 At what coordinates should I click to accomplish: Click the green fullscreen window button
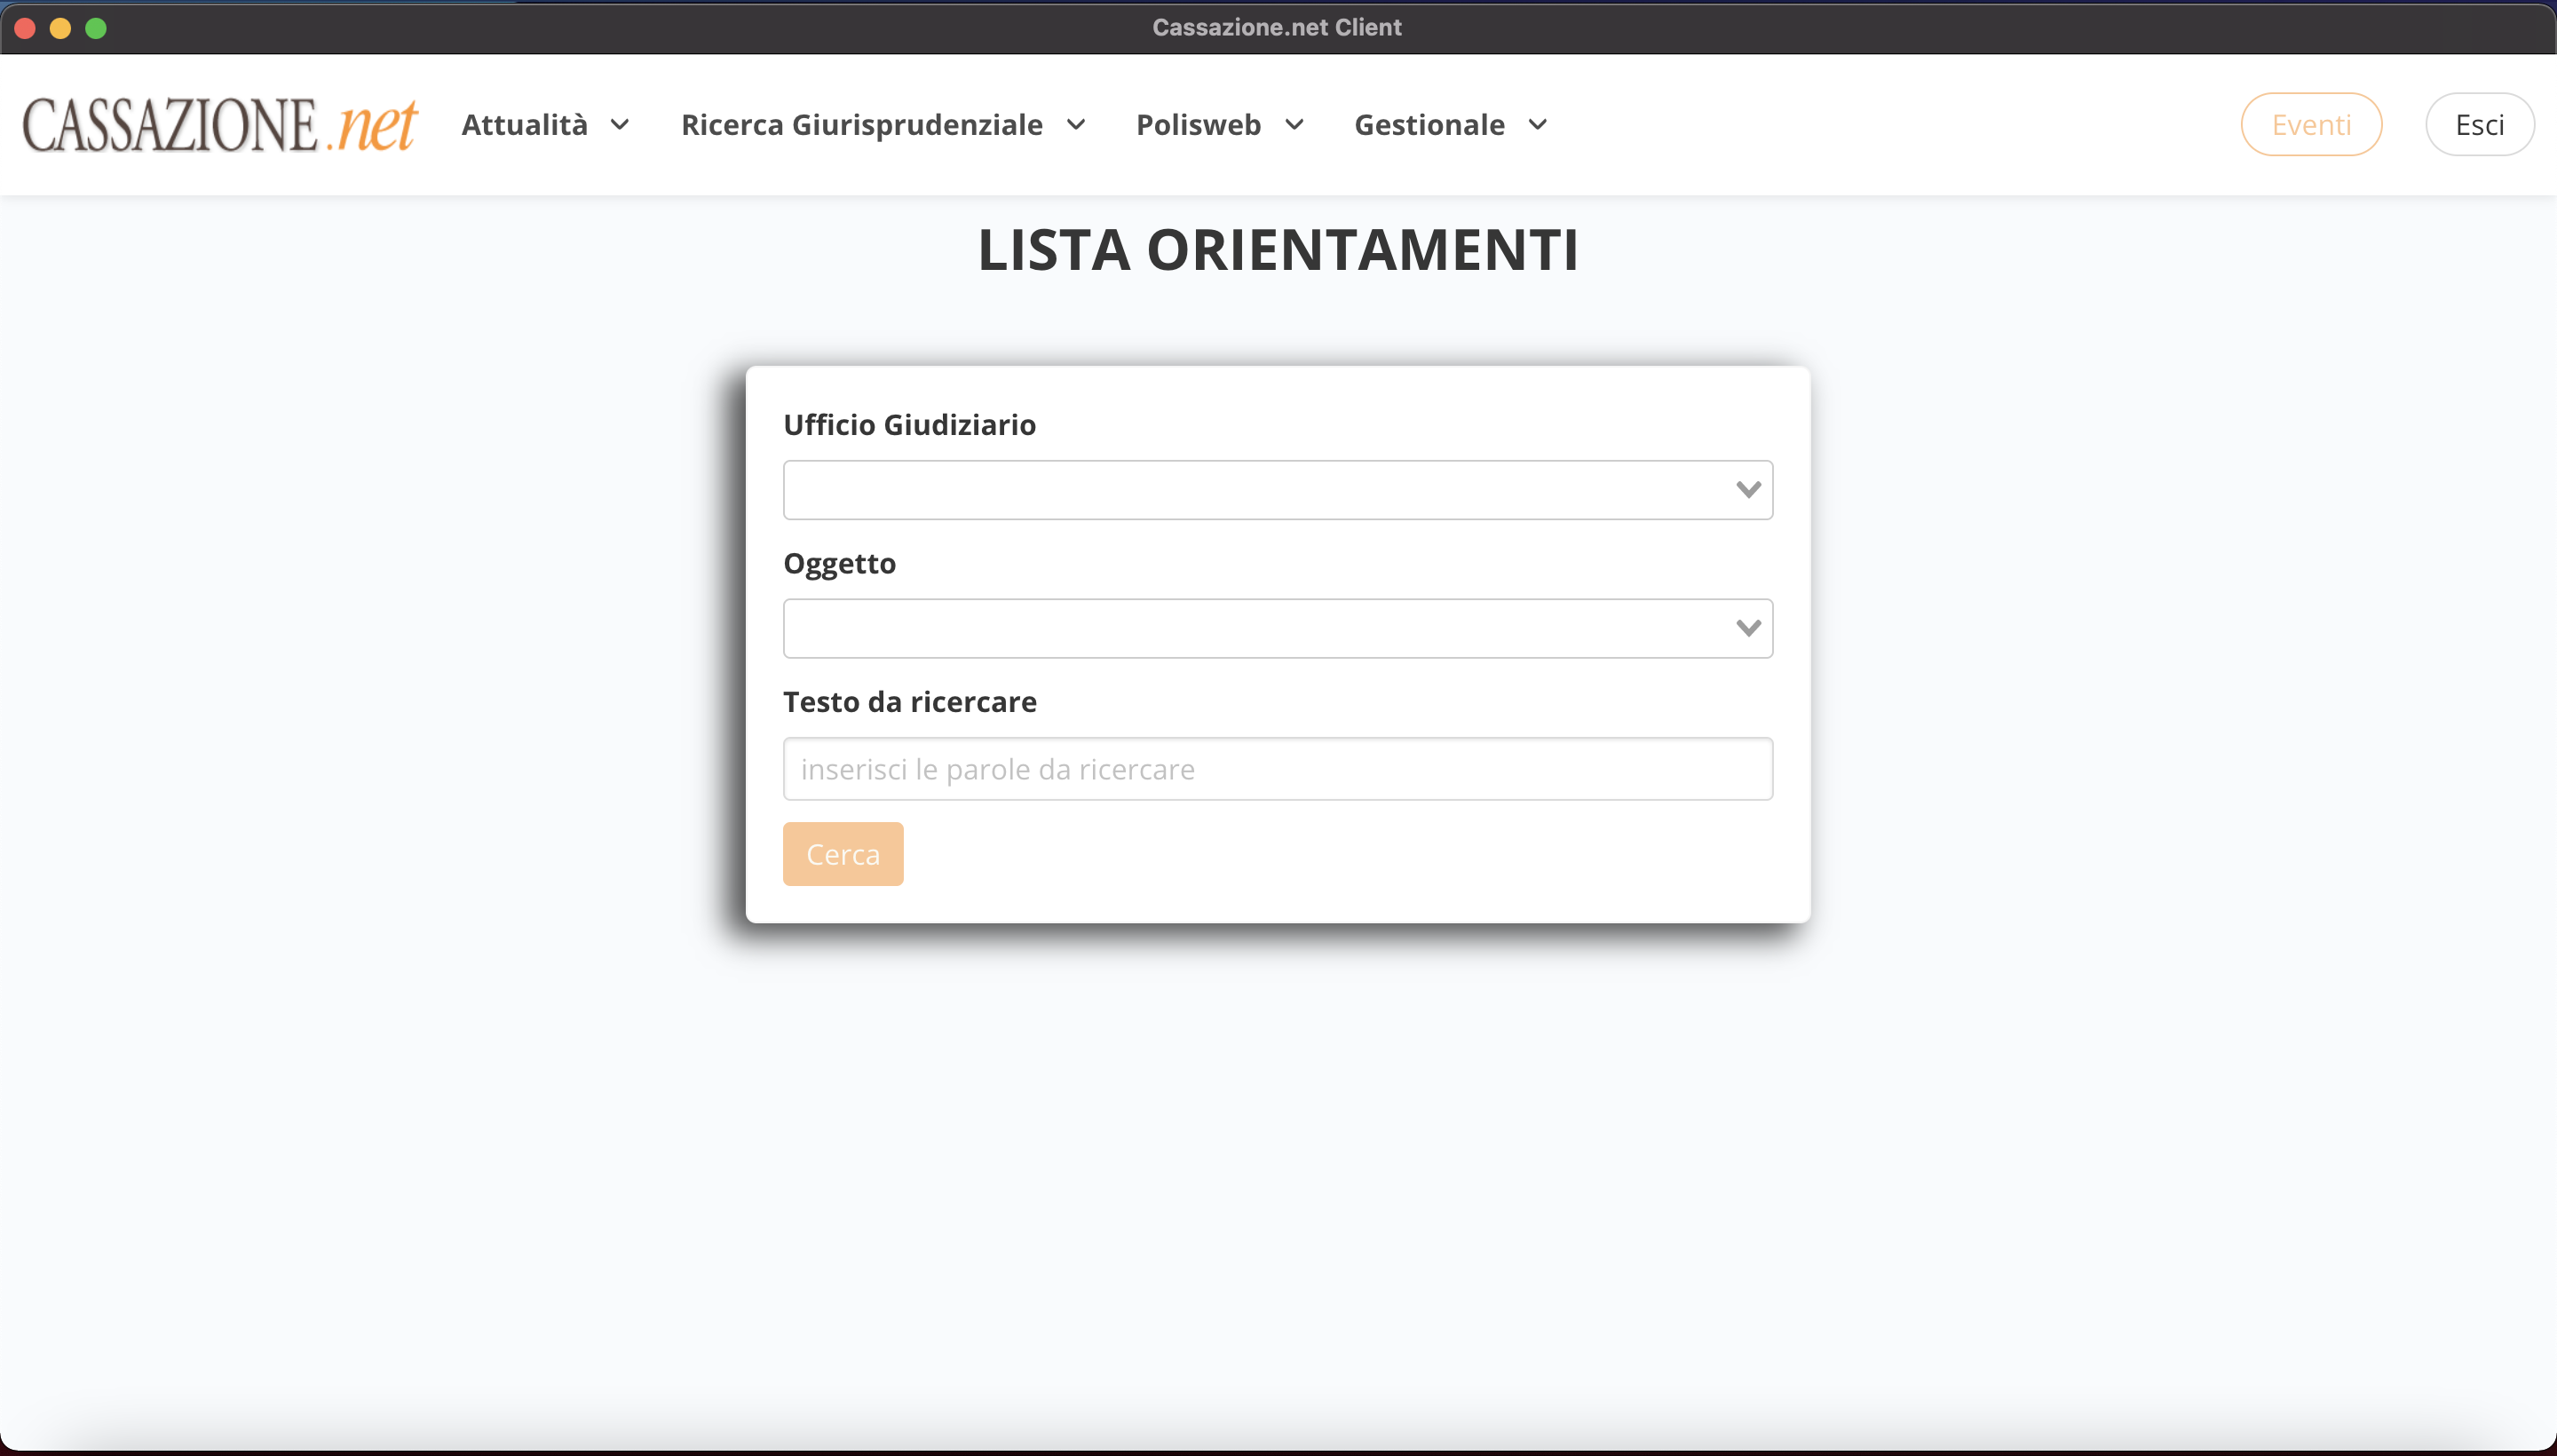pyautogui.click(x=96, y=28)
